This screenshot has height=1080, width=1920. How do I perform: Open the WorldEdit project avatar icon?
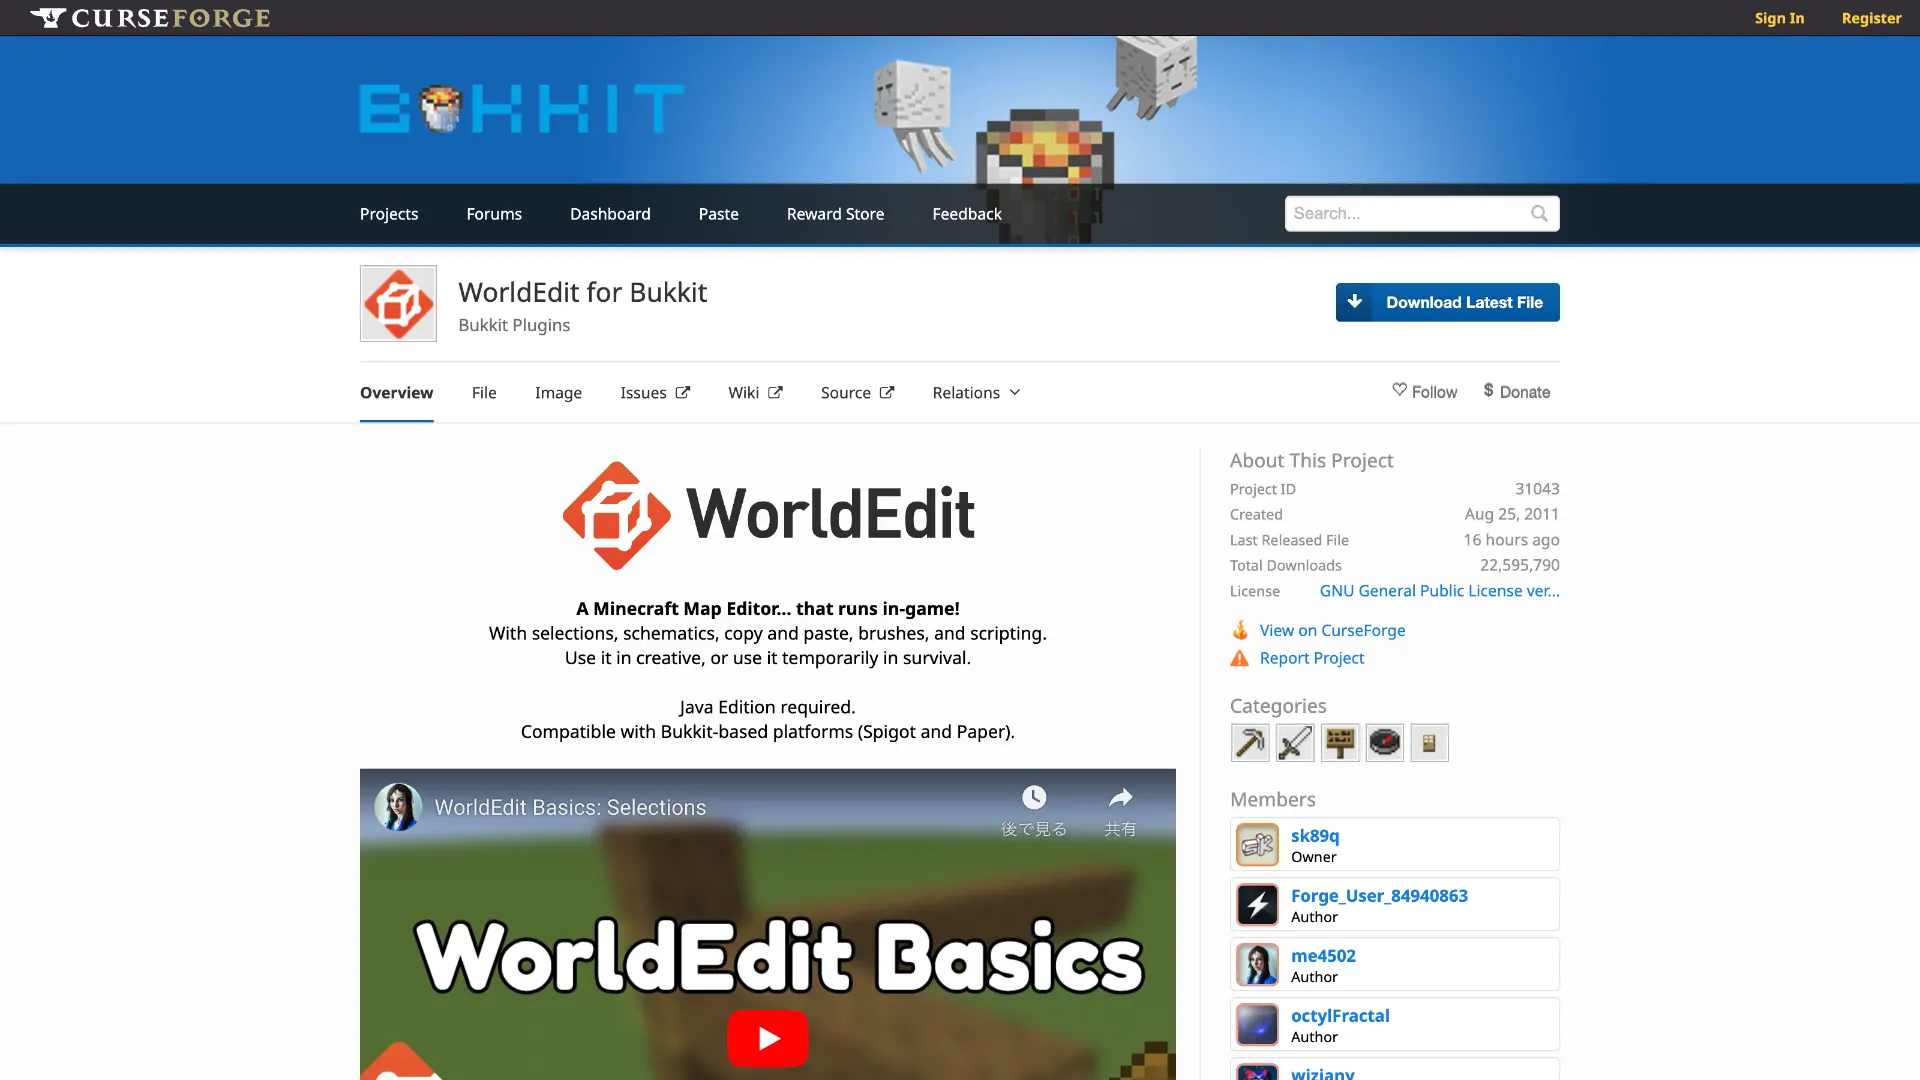[x=398, y=303]
